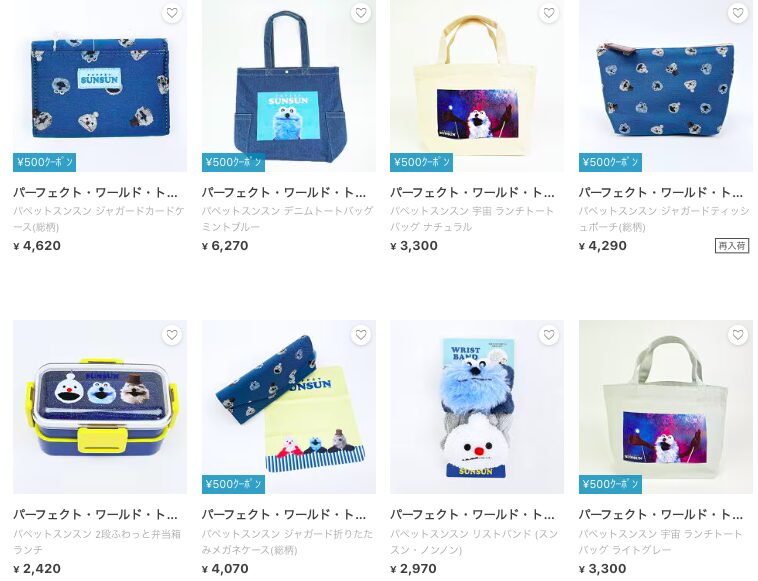758x581 pixels.
Task: Select ¥500 coupon tag on folding glasses case
Action: pos(233,484)
